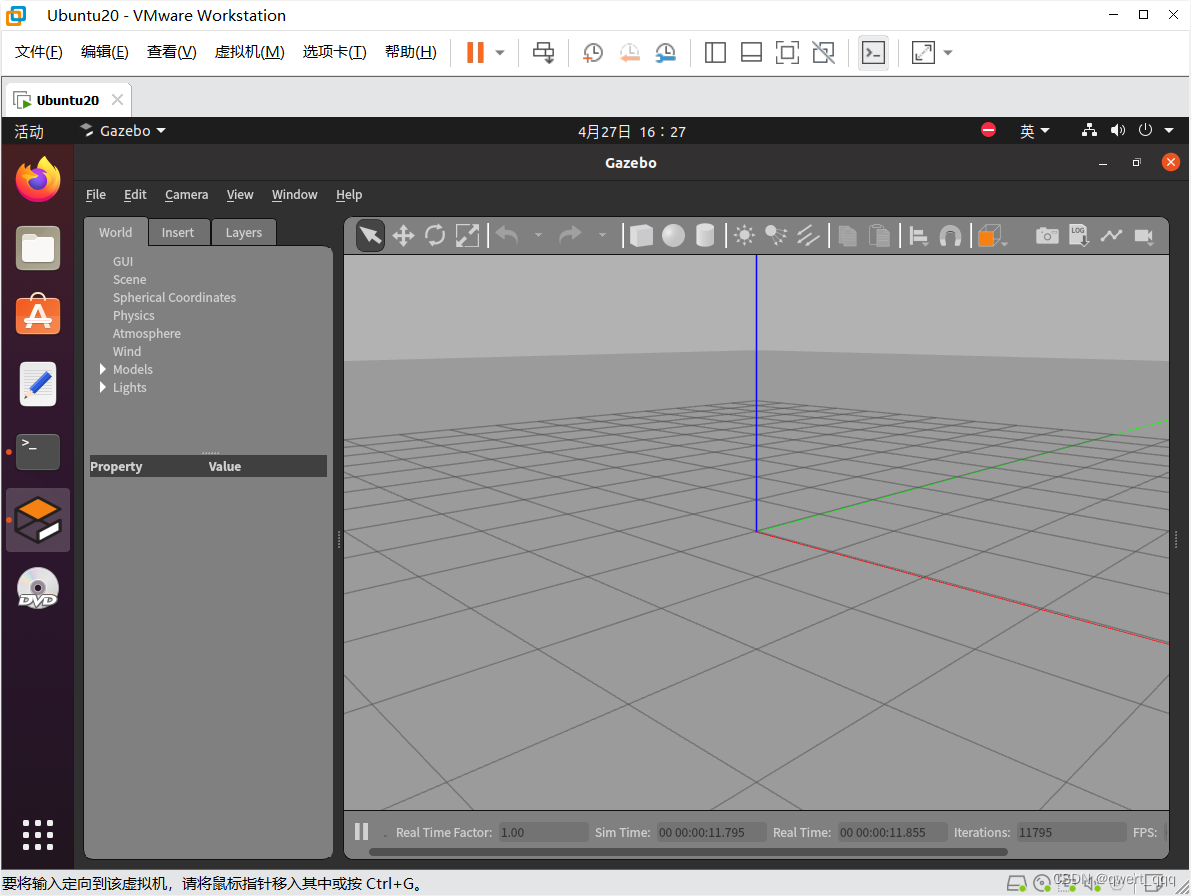Take a screenshot with the camera icon
Screen dimensions: 1191x896
coord(1047,235)
